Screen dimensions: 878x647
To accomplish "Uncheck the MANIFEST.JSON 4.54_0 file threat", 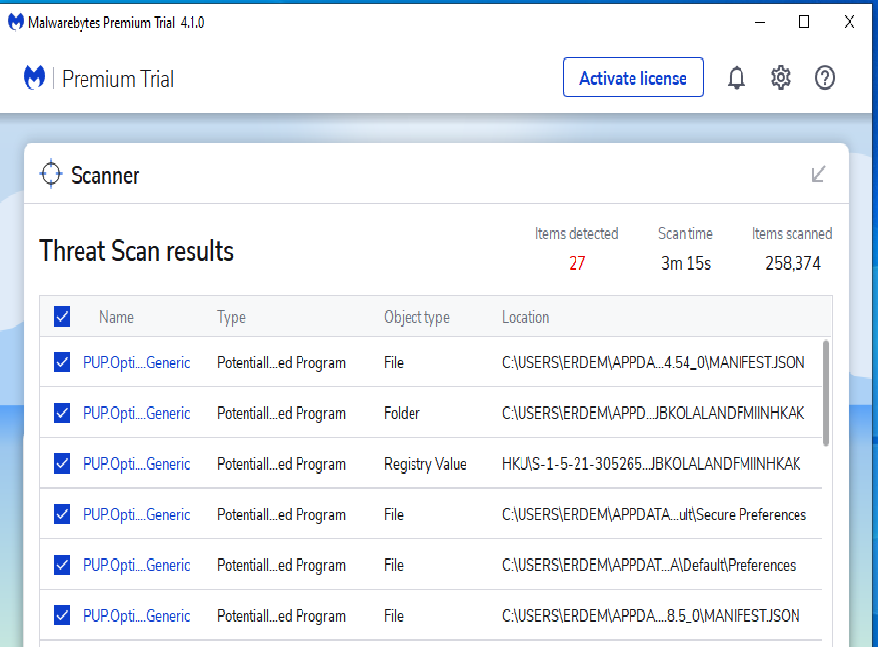I will point(62,362).
